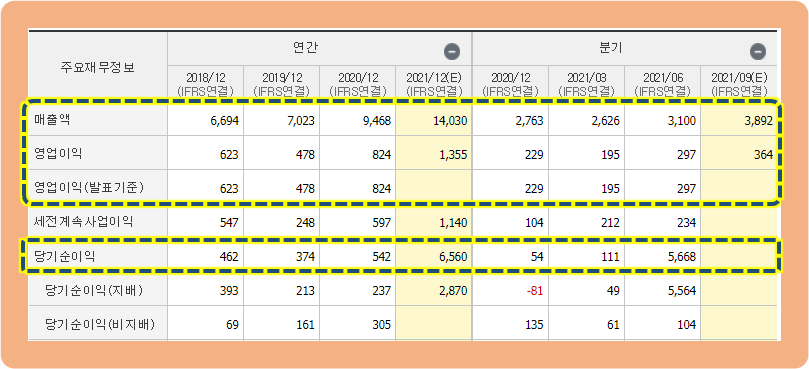Viewport: 809px width, 369px height.
Task: Click the 매출액 row label
Action: pos(51,119)
